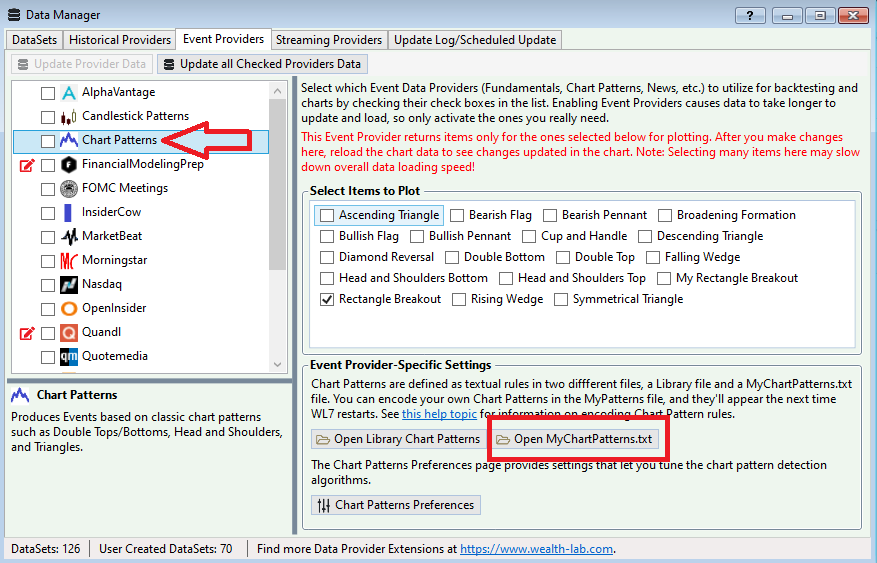This screenshot has width=877, height=563.
Task: Click the FOMC Meetings seal icon
Action: click(x=69, y=189)
